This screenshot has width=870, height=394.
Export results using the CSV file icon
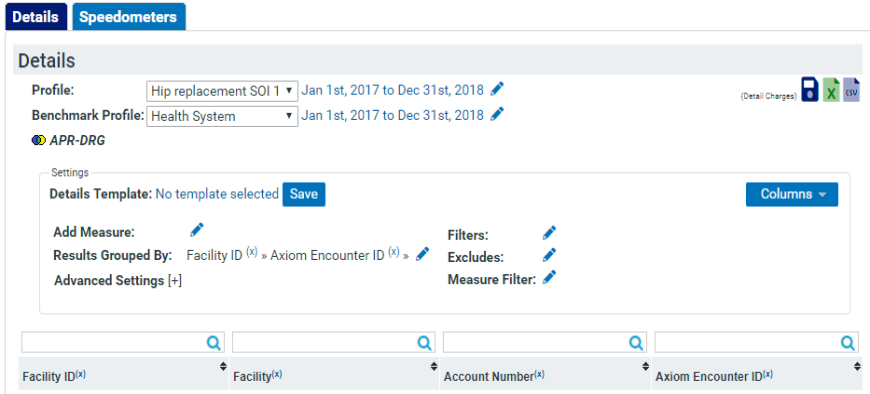pos(851,90)
